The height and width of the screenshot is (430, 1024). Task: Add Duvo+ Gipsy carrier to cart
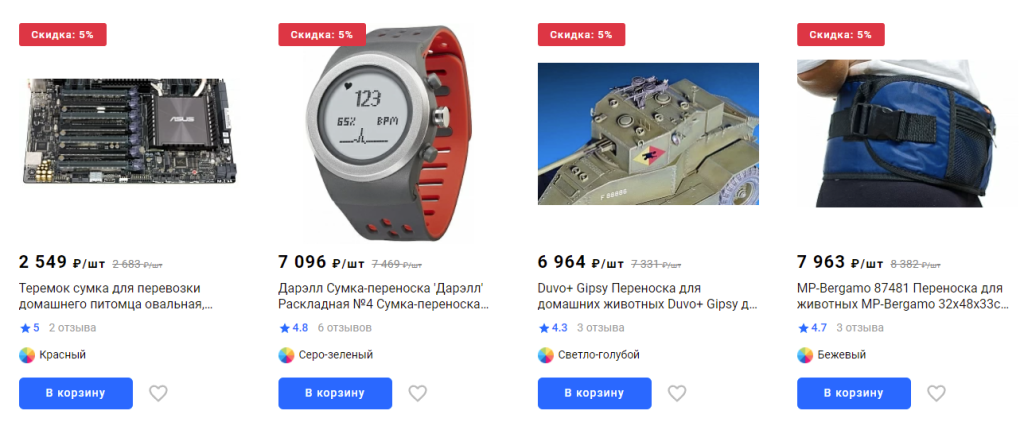pyautogui.click(x=594, y=393)
